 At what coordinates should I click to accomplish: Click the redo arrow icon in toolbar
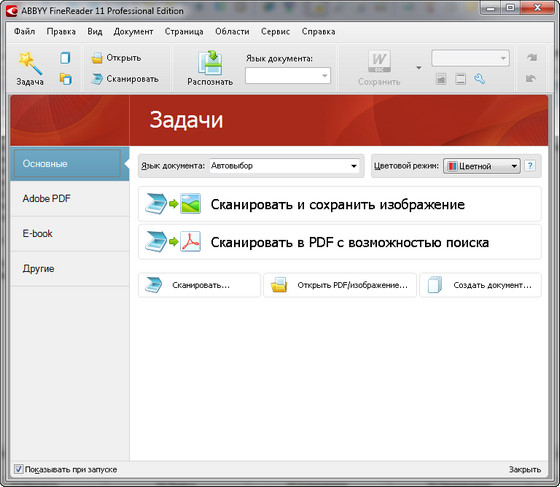tap(532, 57)
